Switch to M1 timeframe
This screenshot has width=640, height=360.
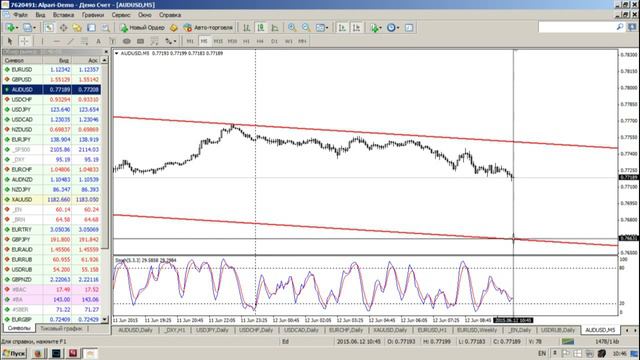pyautogui.click(x=190, y=41)
